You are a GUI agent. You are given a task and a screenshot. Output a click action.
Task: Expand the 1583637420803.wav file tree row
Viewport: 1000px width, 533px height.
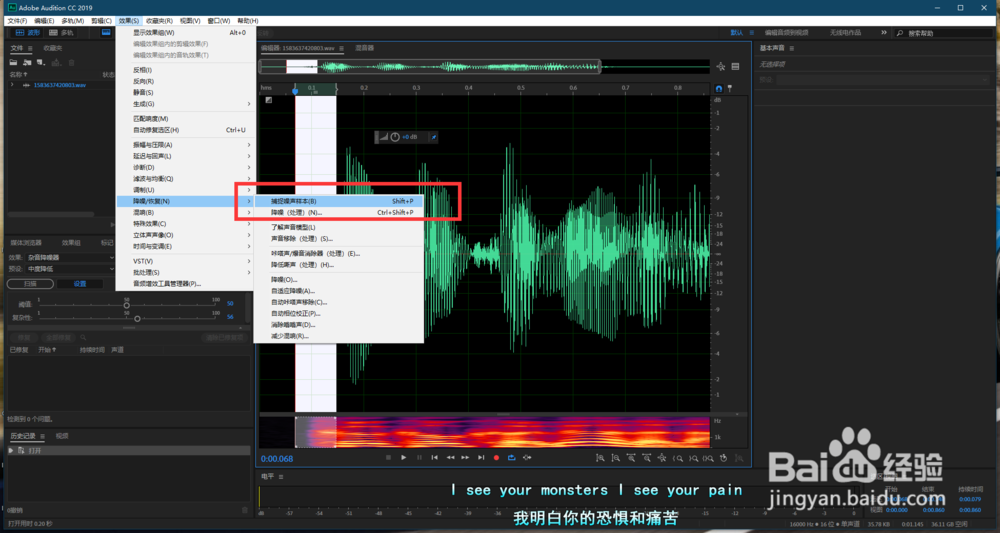point(12,85)
